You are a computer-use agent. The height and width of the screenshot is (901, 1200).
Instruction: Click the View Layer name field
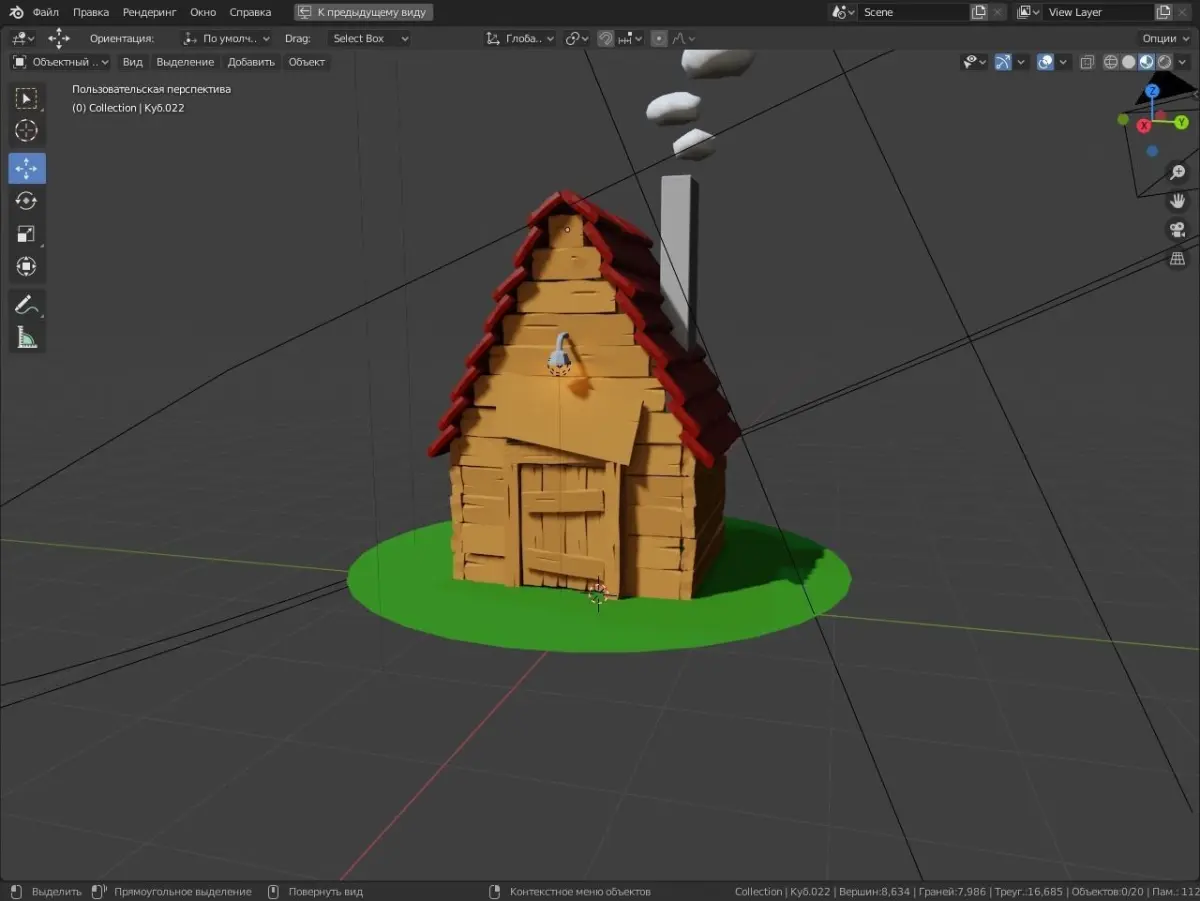point(1098,12)
